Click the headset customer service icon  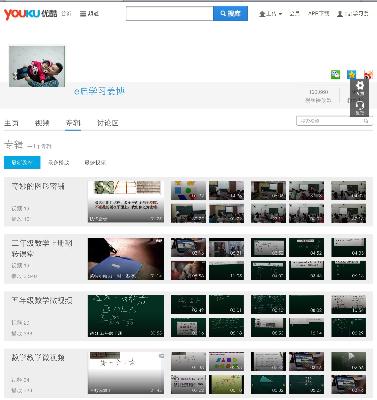tap(359, 107)
